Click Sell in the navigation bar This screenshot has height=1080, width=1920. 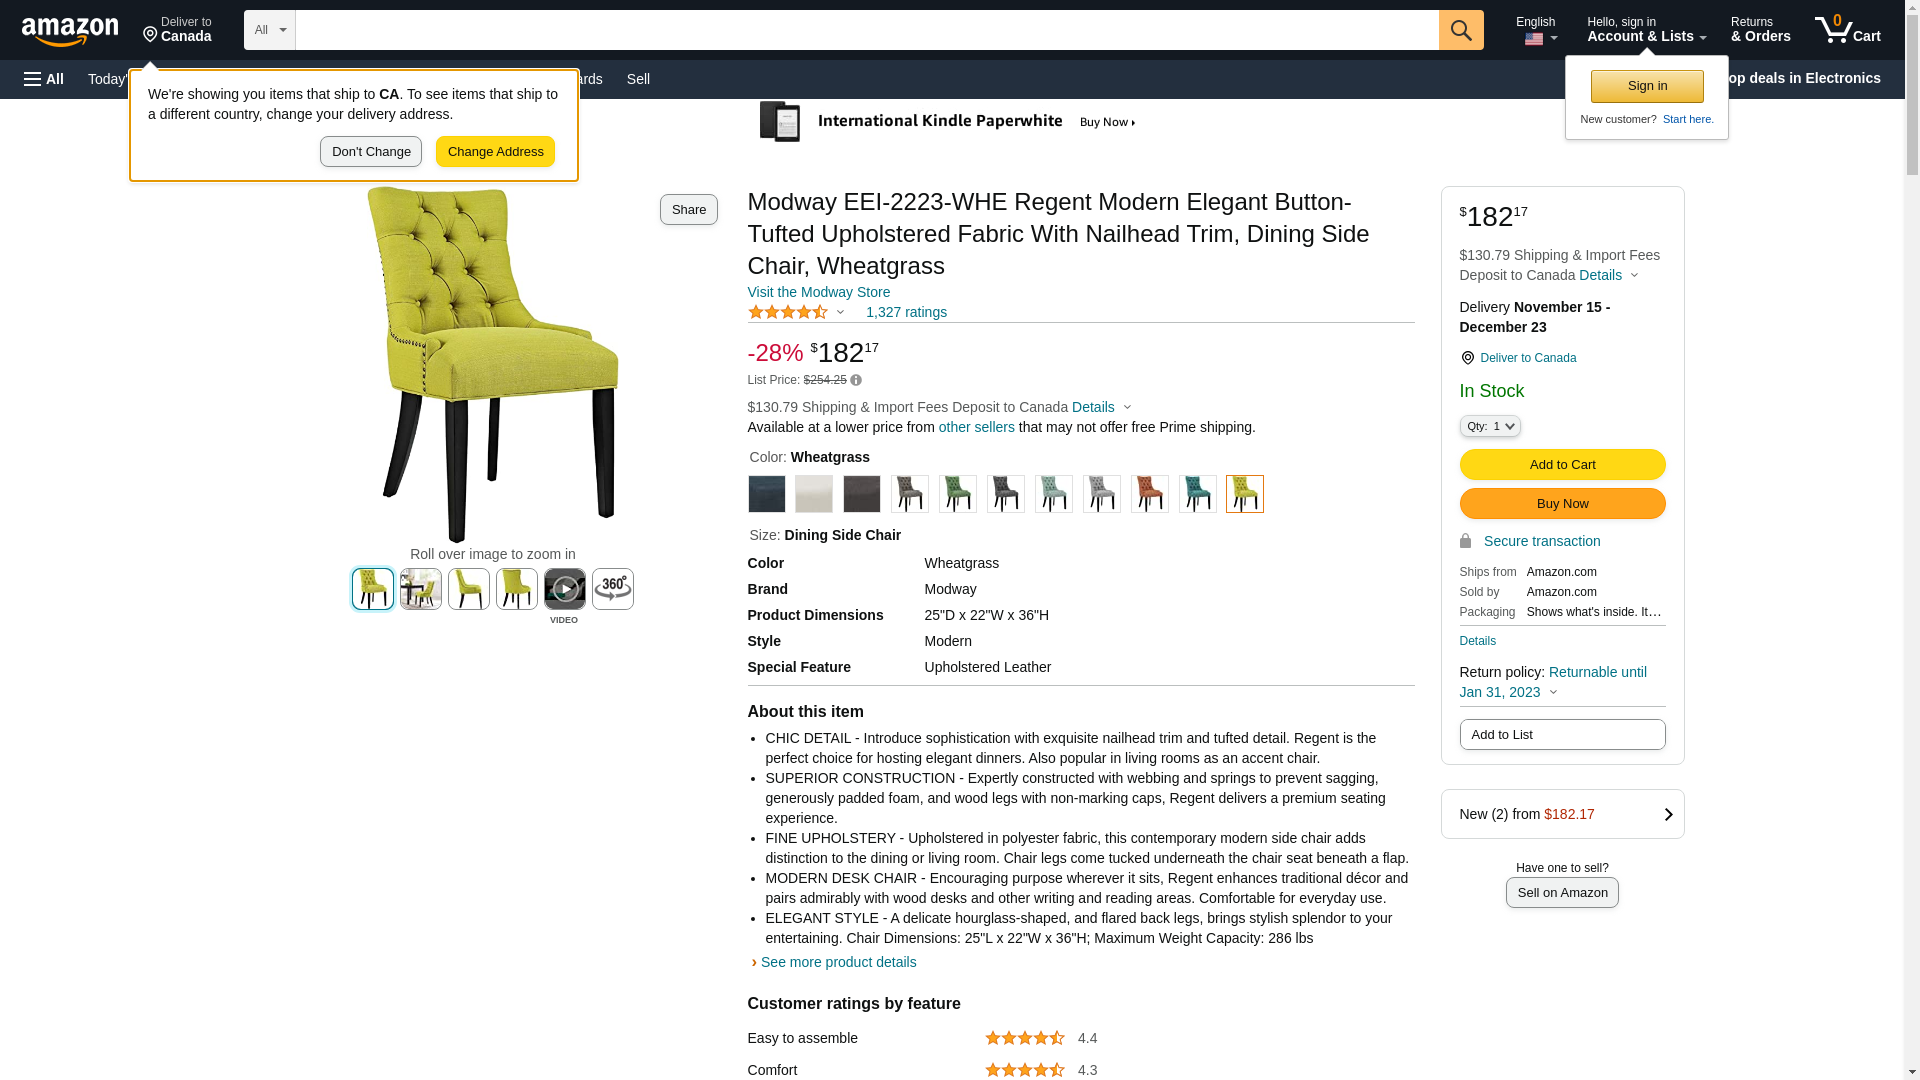tap(638, 79)
